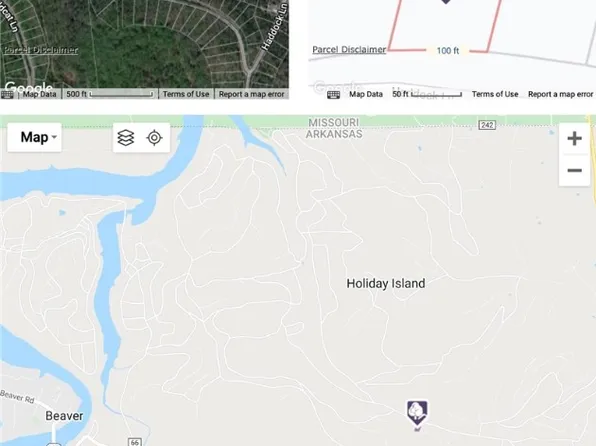This screenshot has width=596, height=446.
Task: Click Map Data on satellite map
Action: [x=40, y=94]
